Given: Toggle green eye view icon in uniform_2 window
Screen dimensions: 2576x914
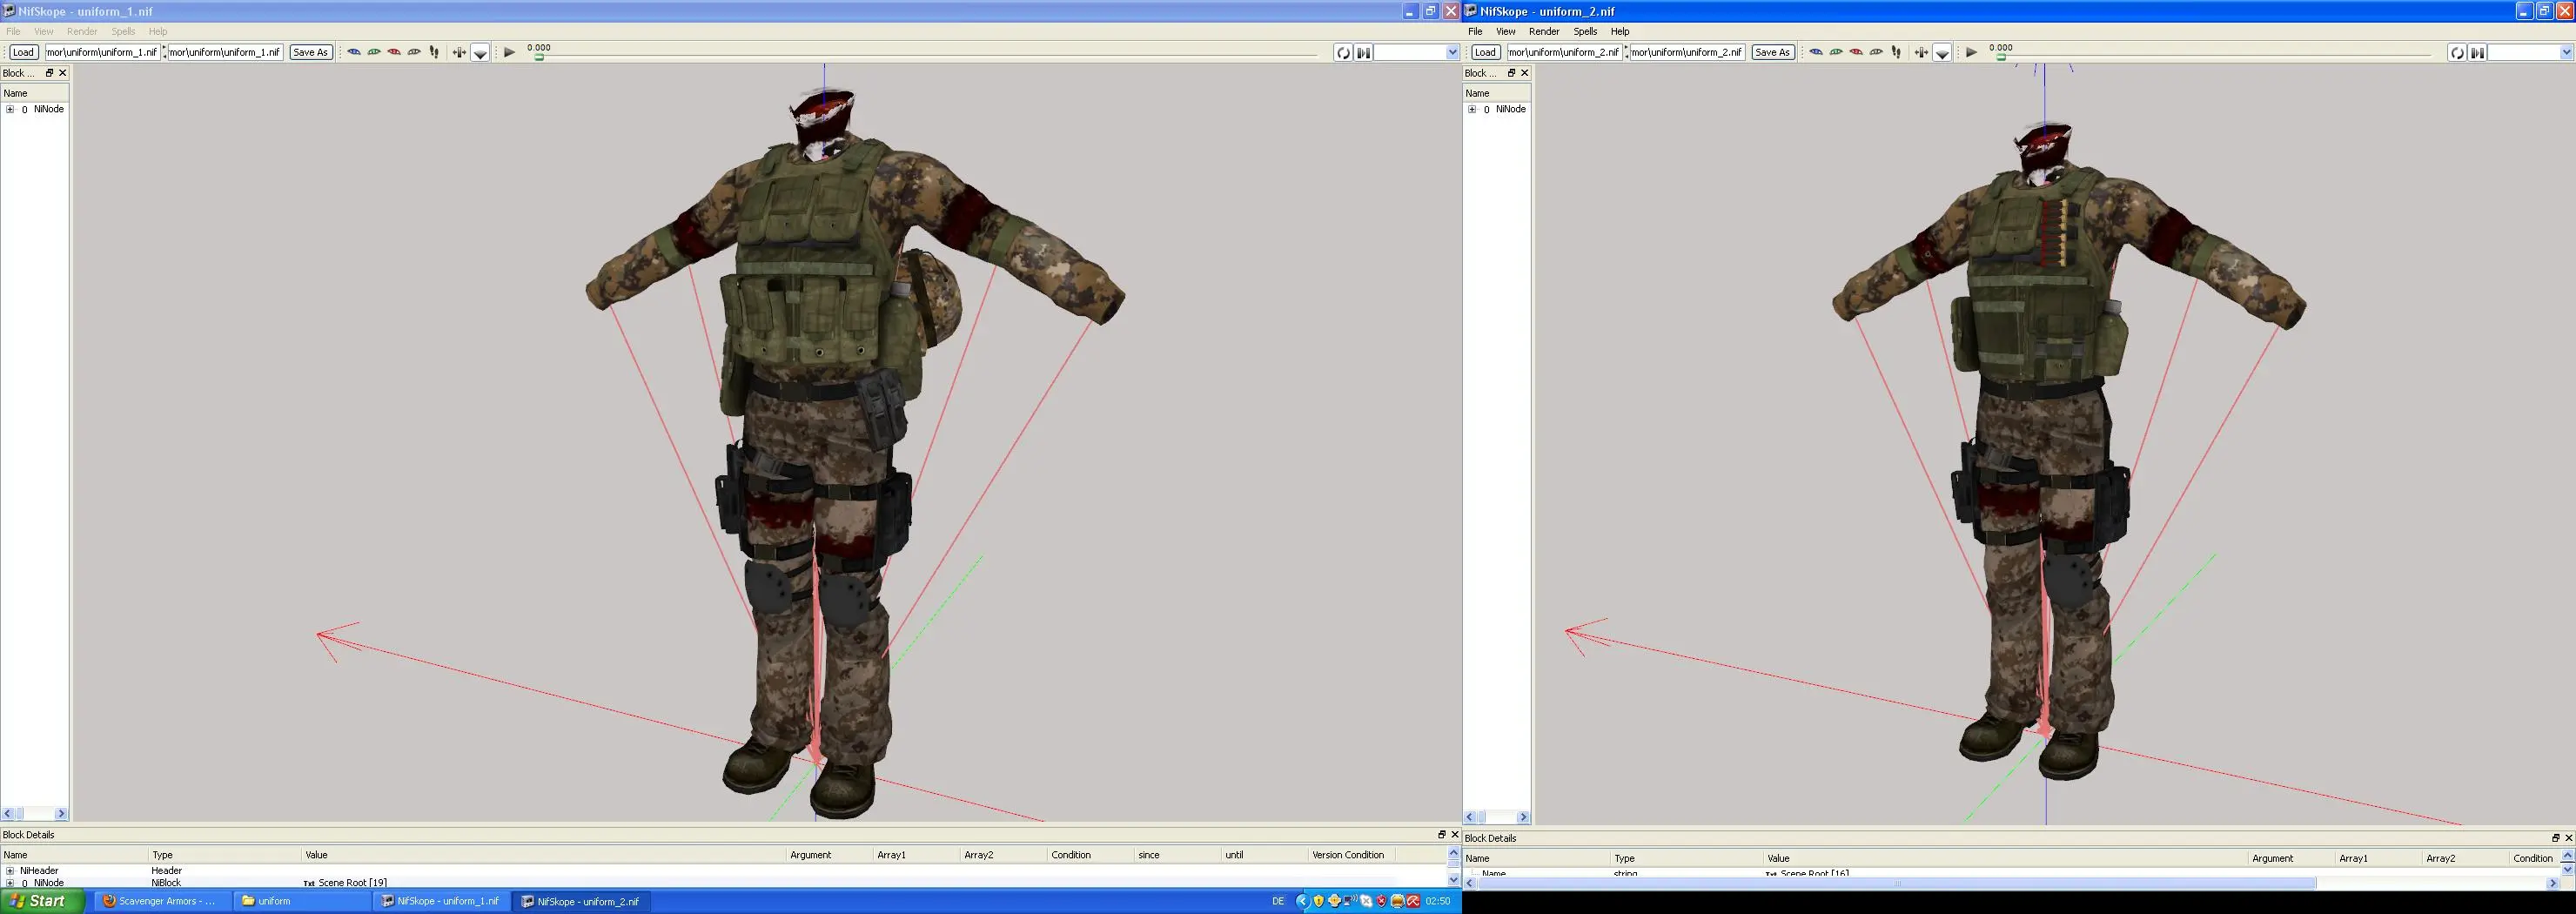Looking at the screenshot, I should (x=1836, y=52).
